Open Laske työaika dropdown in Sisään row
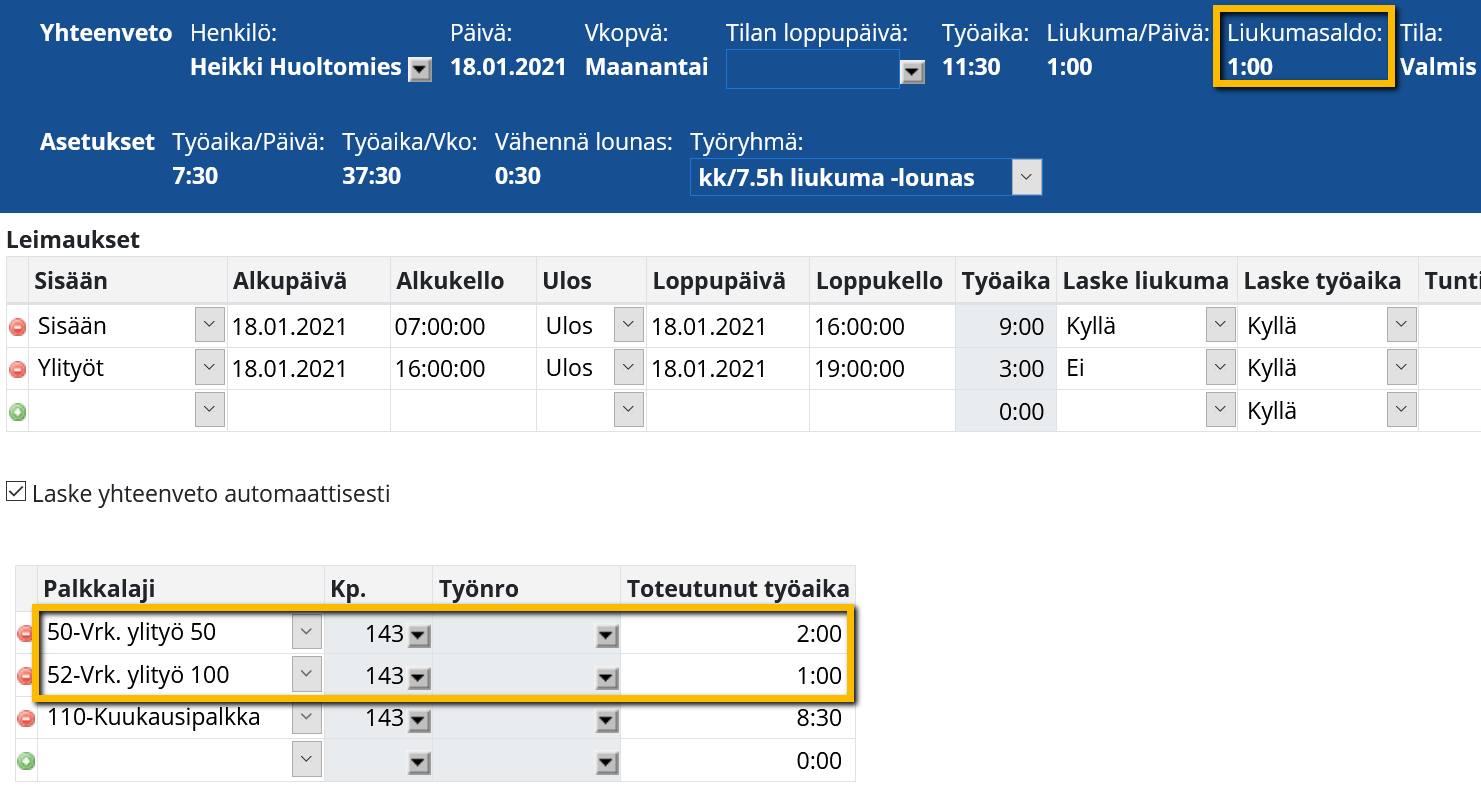The width and height of the screenshot is (1481, 786). (x=1401, y=326)
